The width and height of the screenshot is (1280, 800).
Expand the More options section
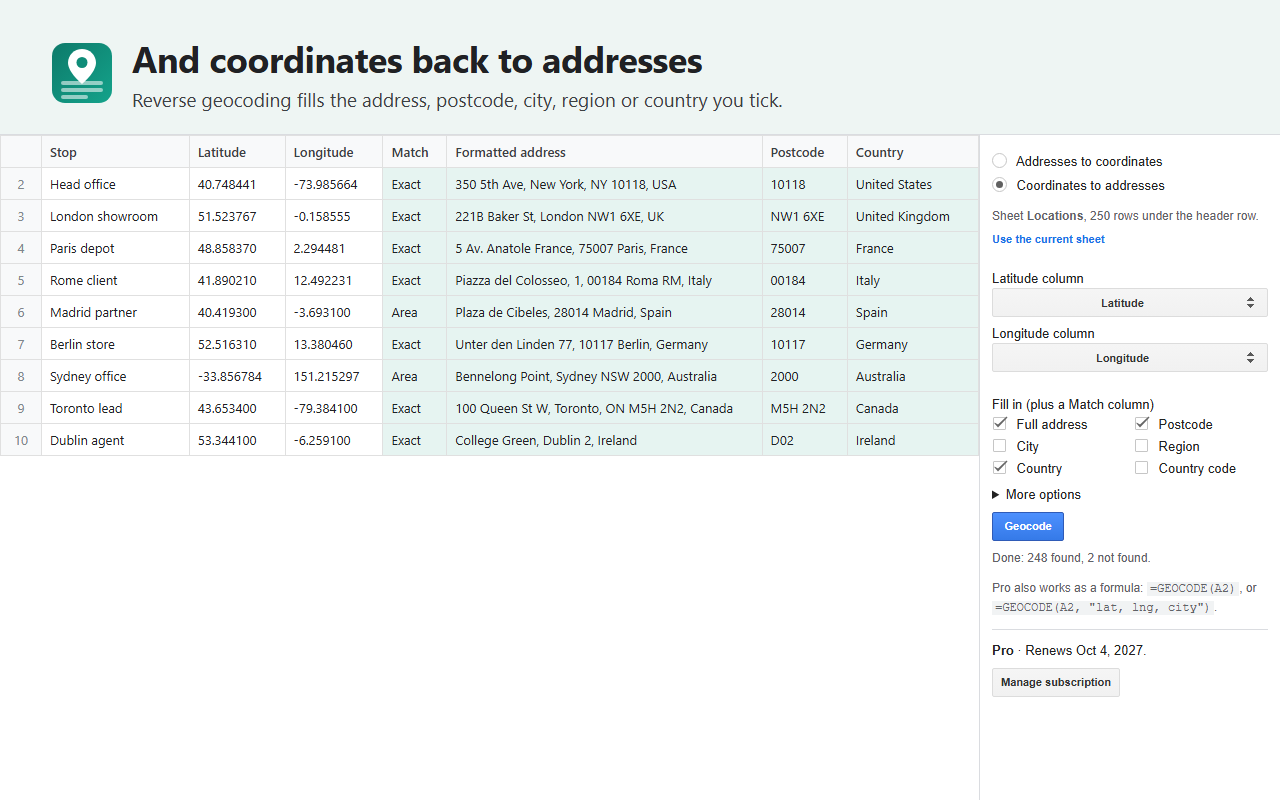pos(1036,495)
